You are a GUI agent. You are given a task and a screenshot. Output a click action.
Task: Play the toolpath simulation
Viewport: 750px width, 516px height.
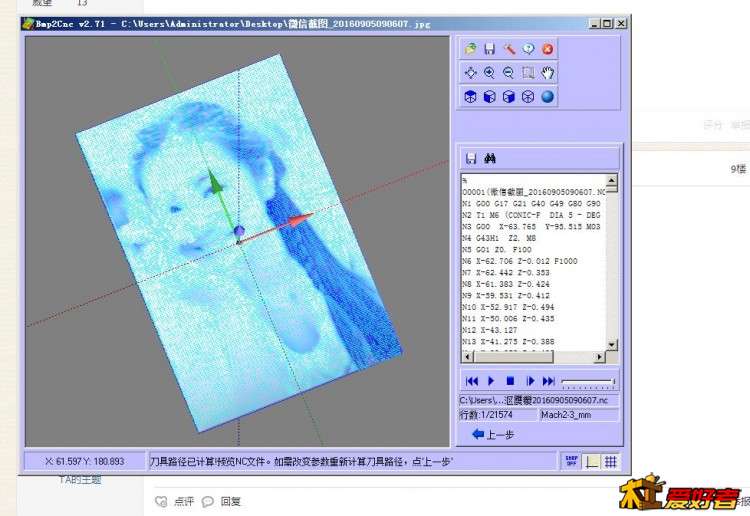[491, 381]
